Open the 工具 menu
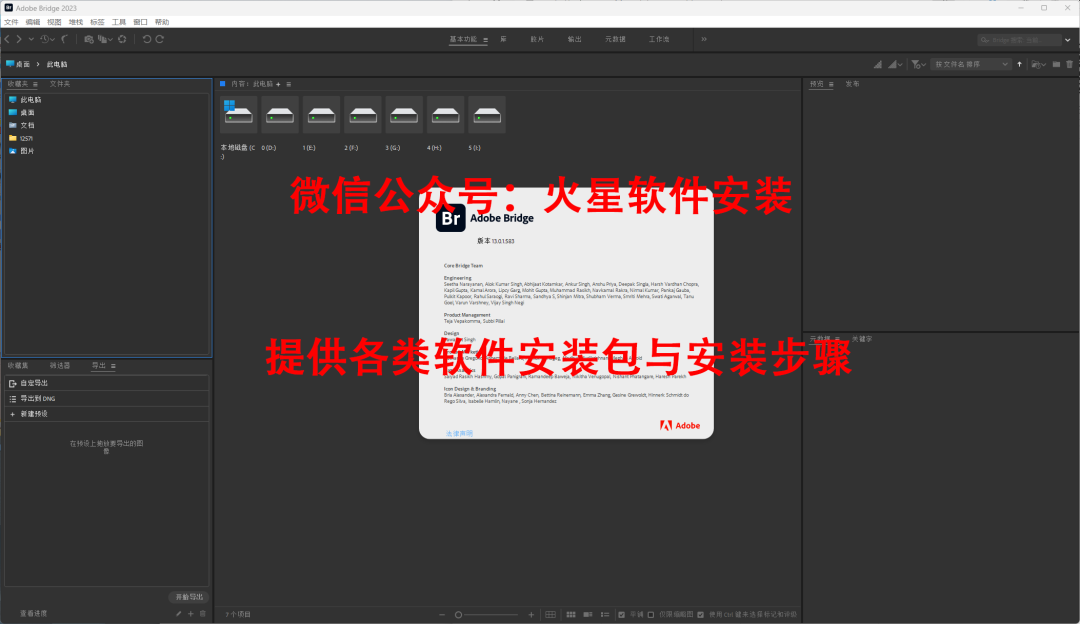 [119, 22]
